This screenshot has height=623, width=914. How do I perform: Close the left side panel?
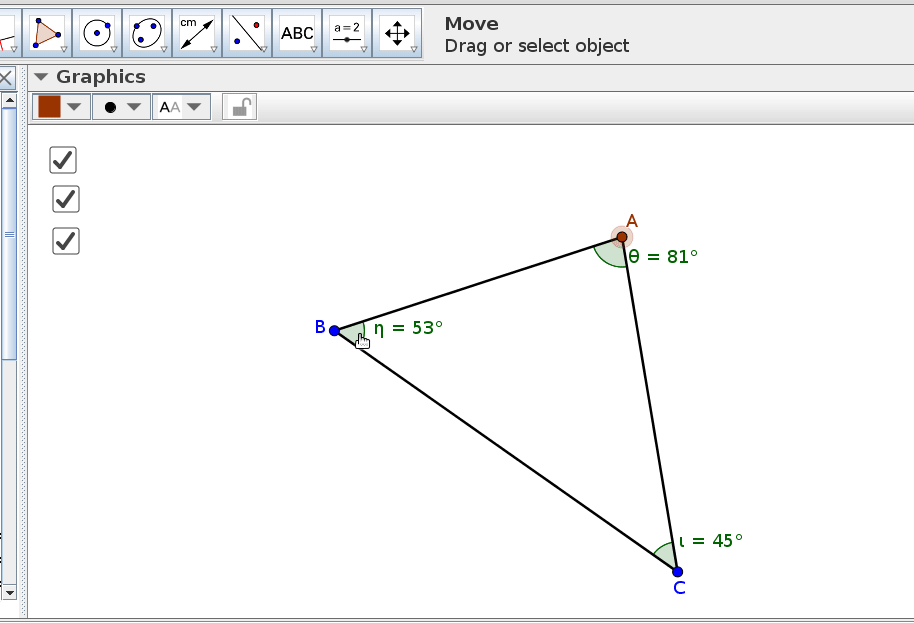pyautogui.click(x=6, y=77)
